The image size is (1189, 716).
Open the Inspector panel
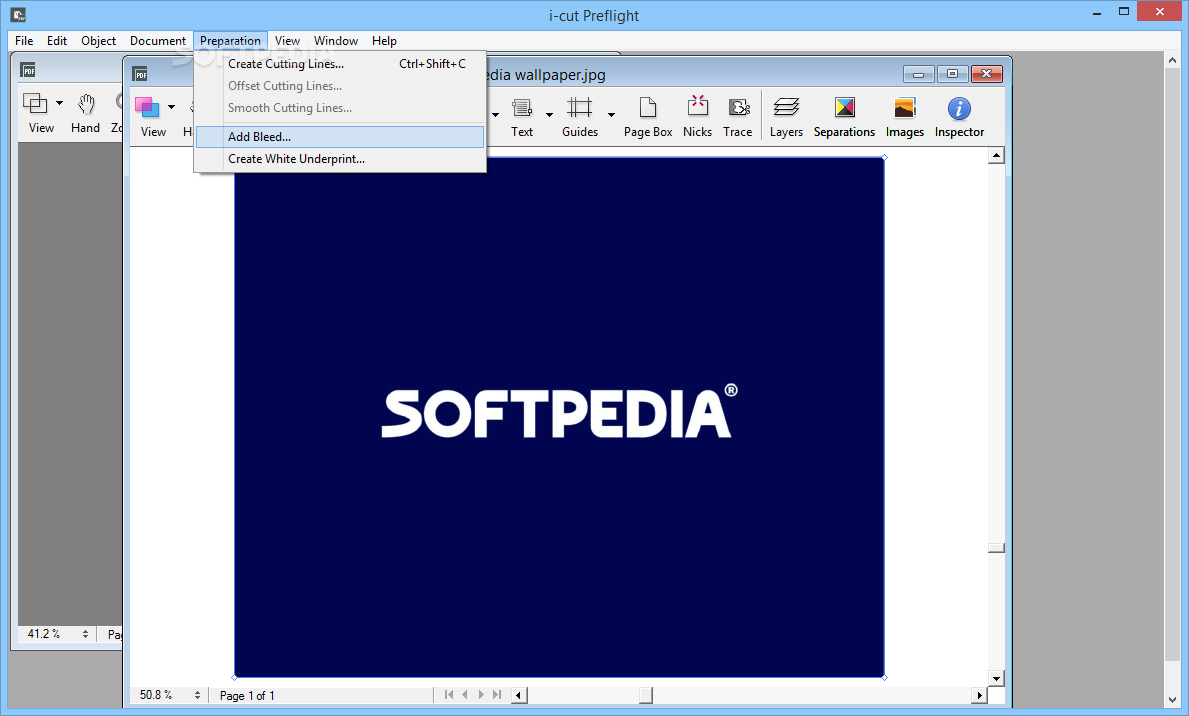[959, 117]
